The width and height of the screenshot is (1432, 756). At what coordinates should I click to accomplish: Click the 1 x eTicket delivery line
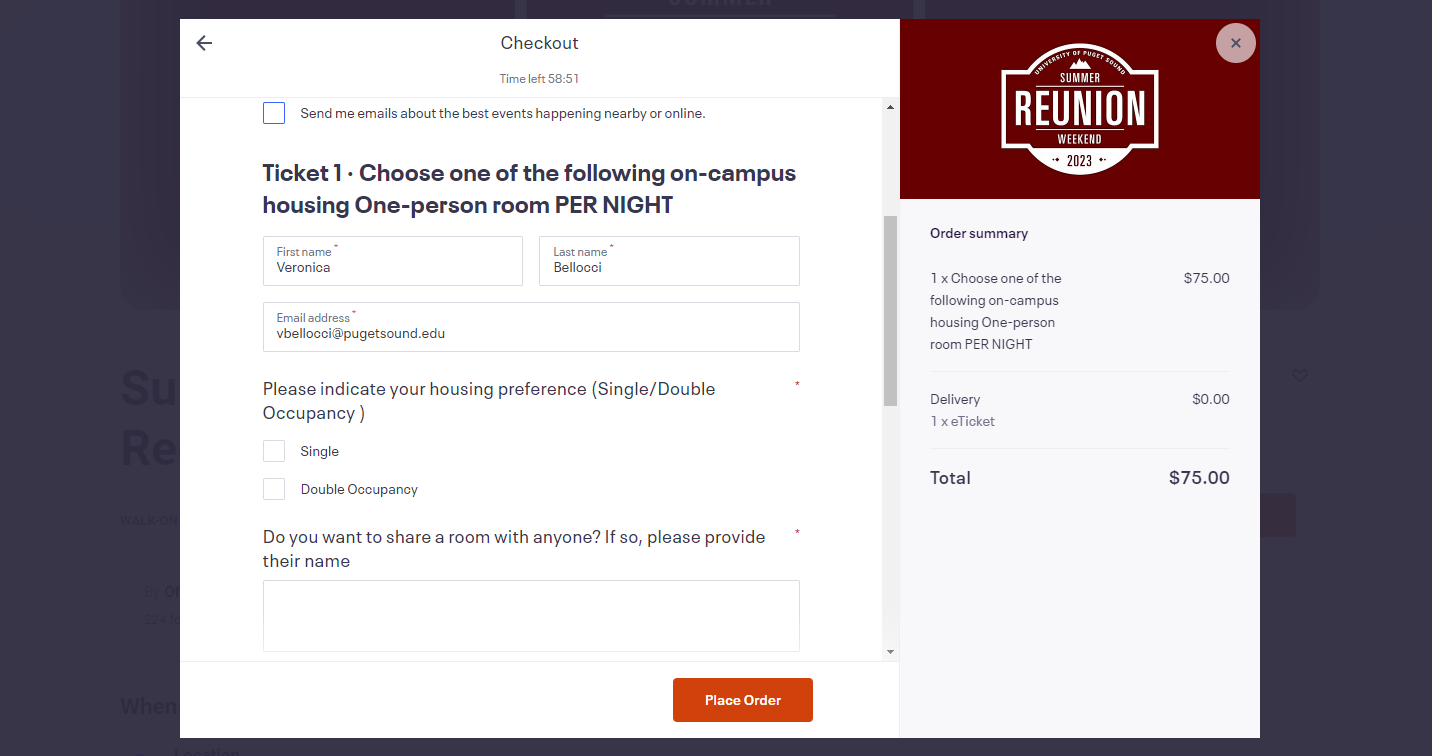tap(962, 421)
